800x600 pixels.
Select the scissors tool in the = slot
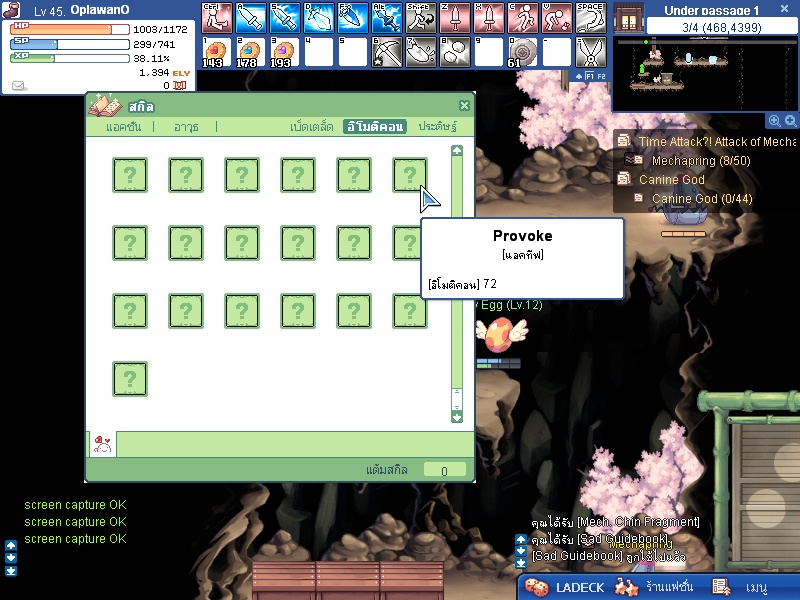(x=591, y=52)
